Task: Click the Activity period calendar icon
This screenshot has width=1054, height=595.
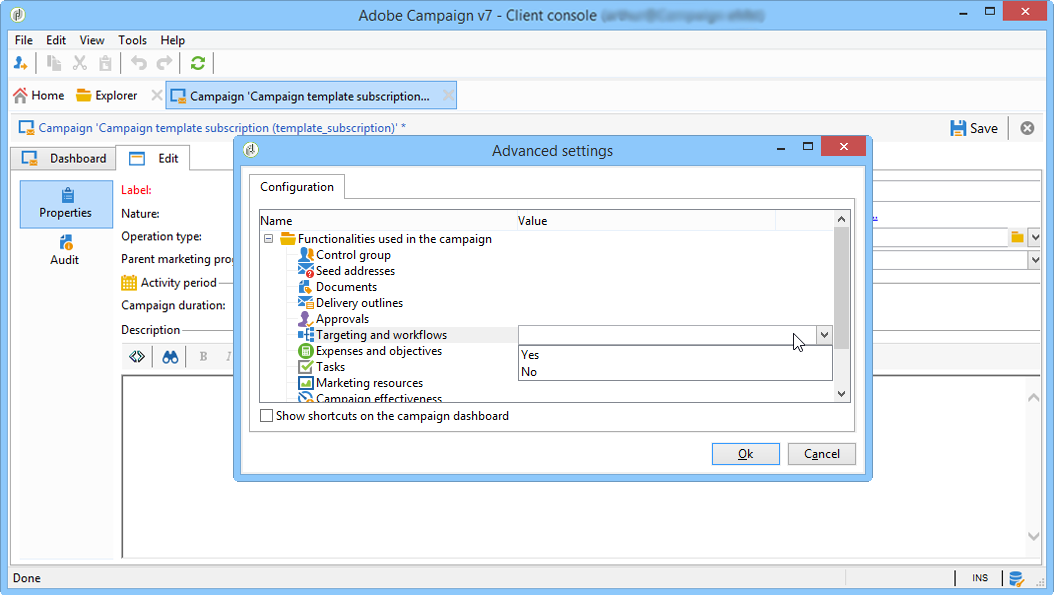Action: [x=128, y=283]
